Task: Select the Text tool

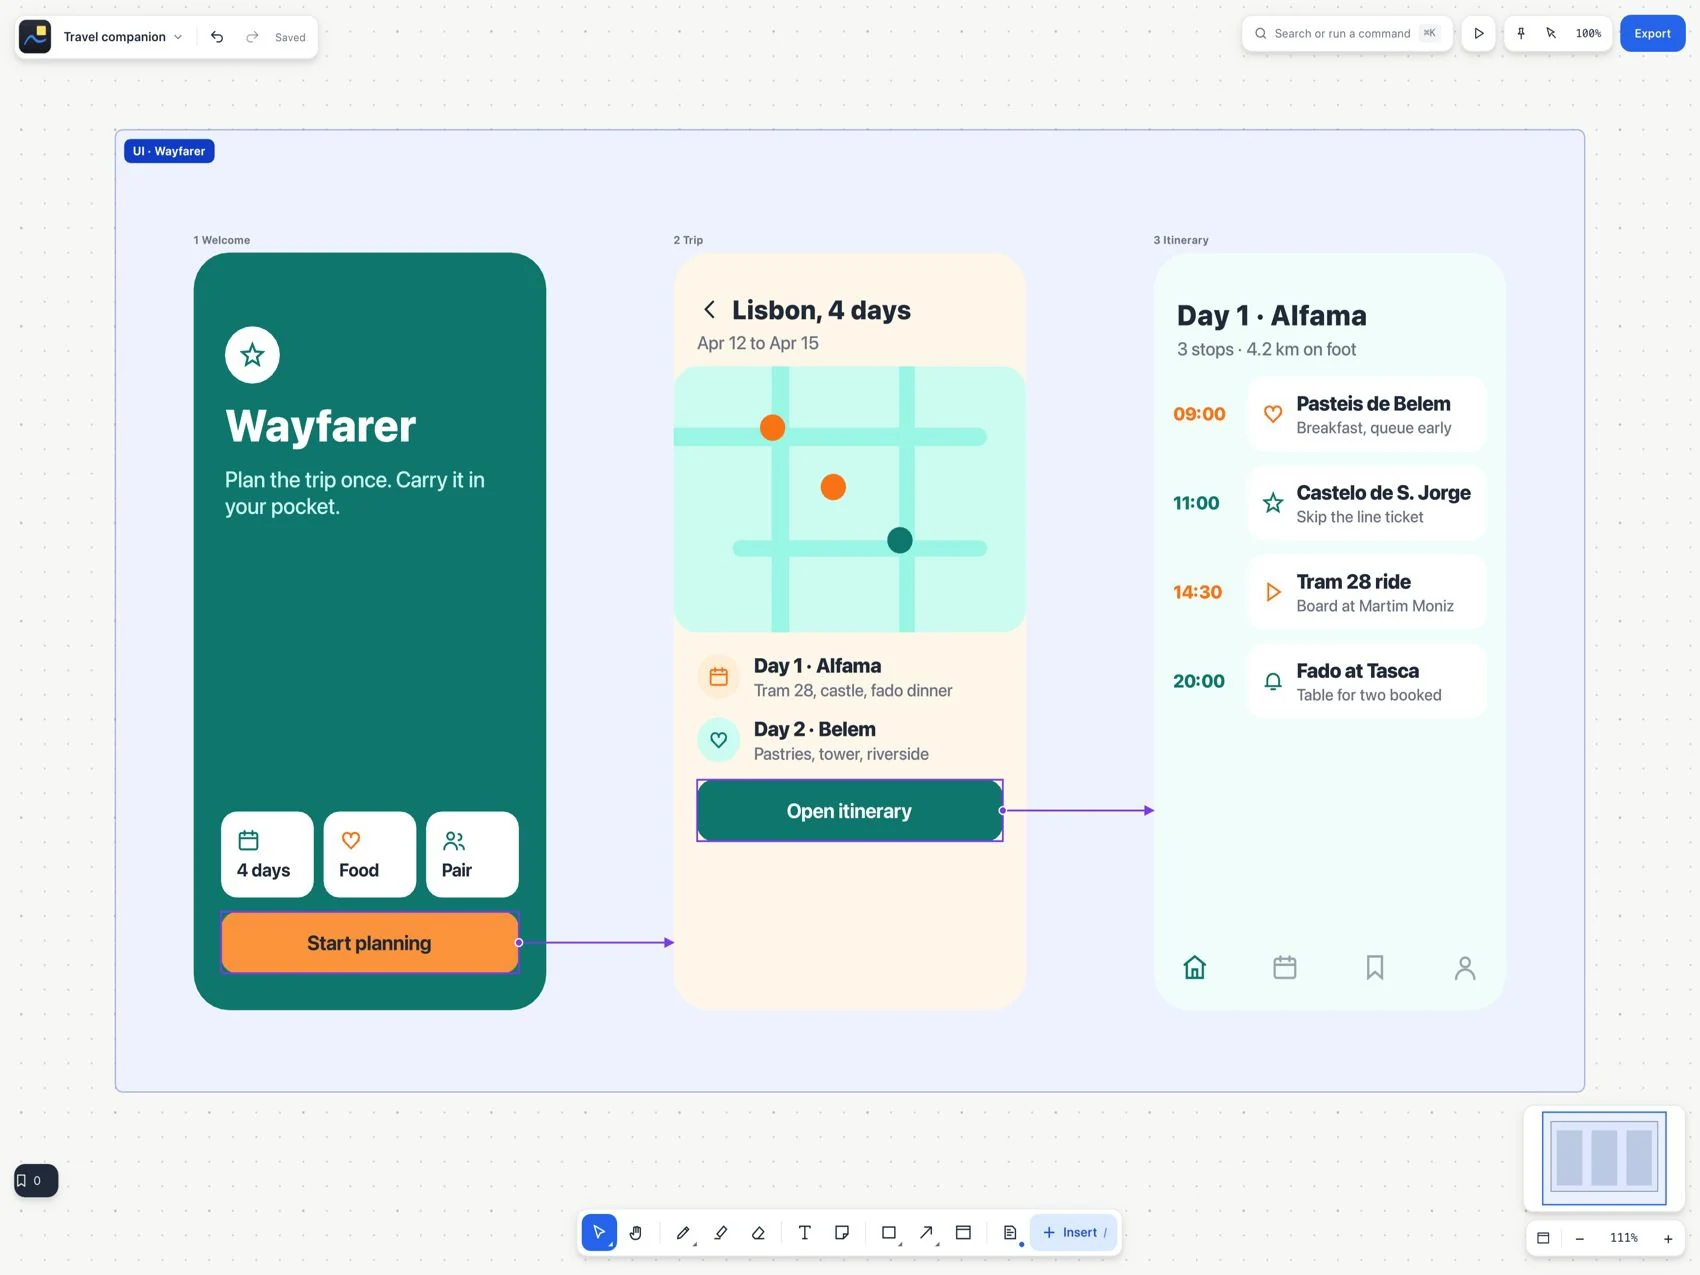Action: (804, 1233)
